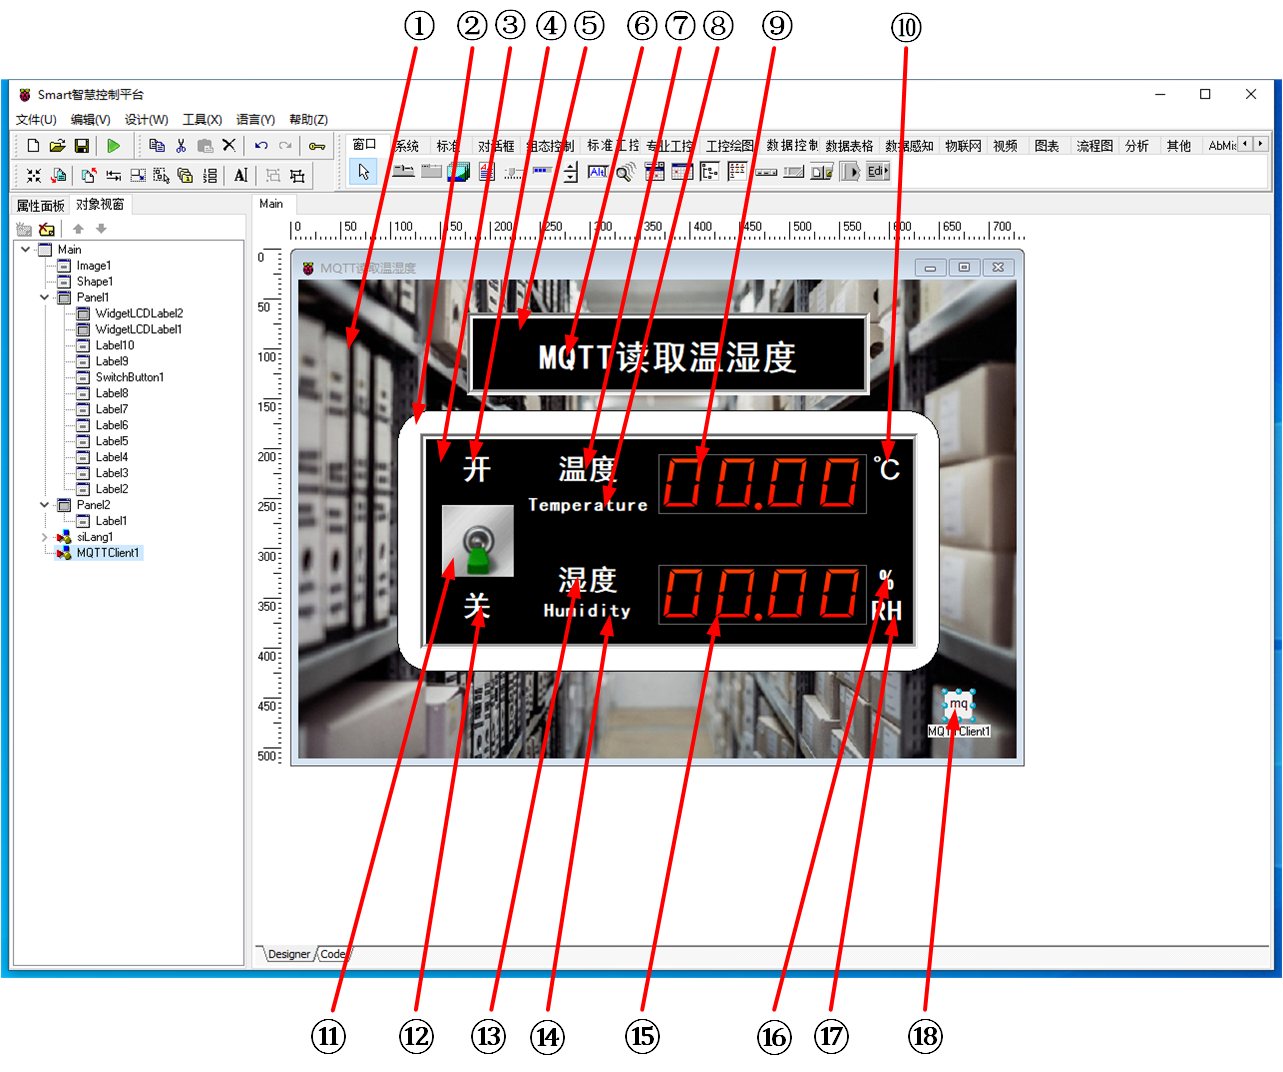Open the 设计(W) menu
The height and width of the screenshot is (1072, 1283).
tap(146, 120)
